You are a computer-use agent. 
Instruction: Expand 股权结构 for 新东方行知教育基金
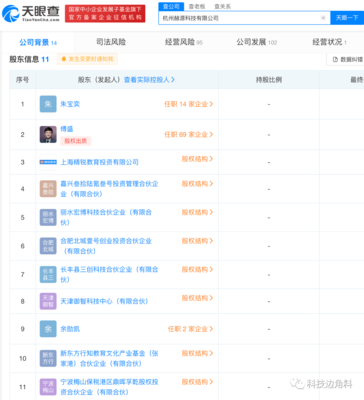tap(197, 353)
